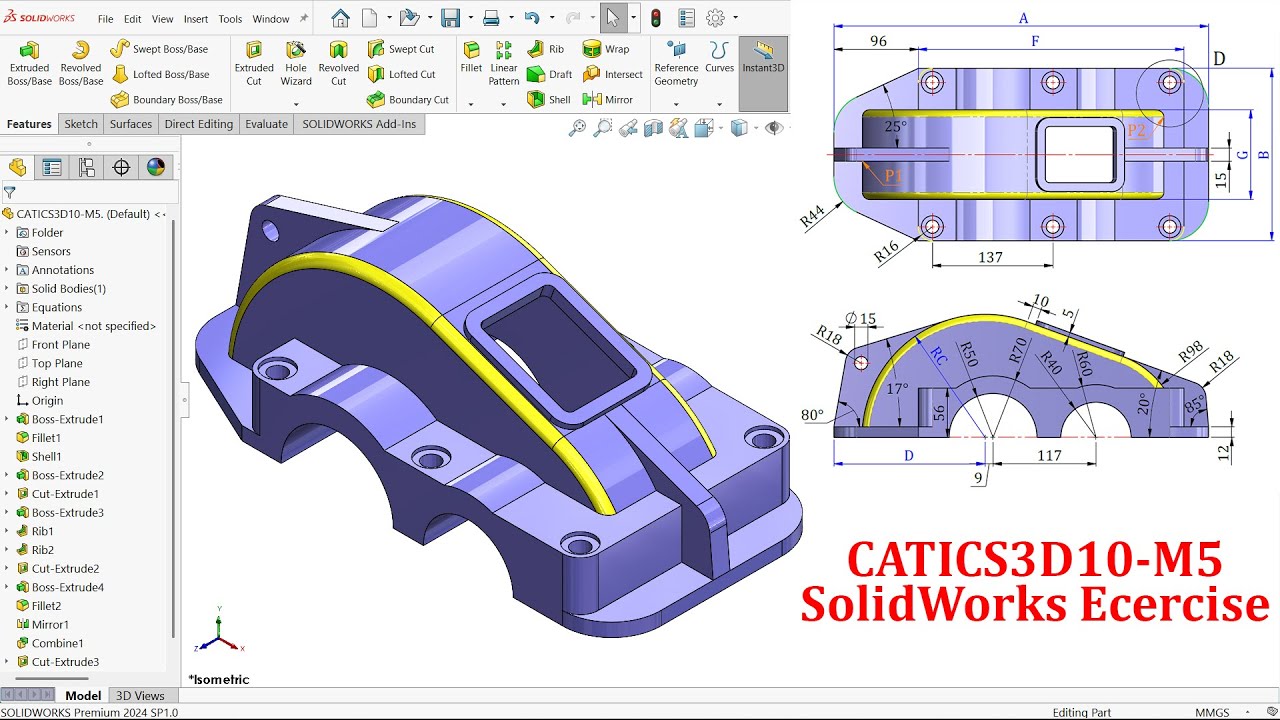Choose the Swept Cut command
The width and height of the screenshot is (1280, 720).
400,49
